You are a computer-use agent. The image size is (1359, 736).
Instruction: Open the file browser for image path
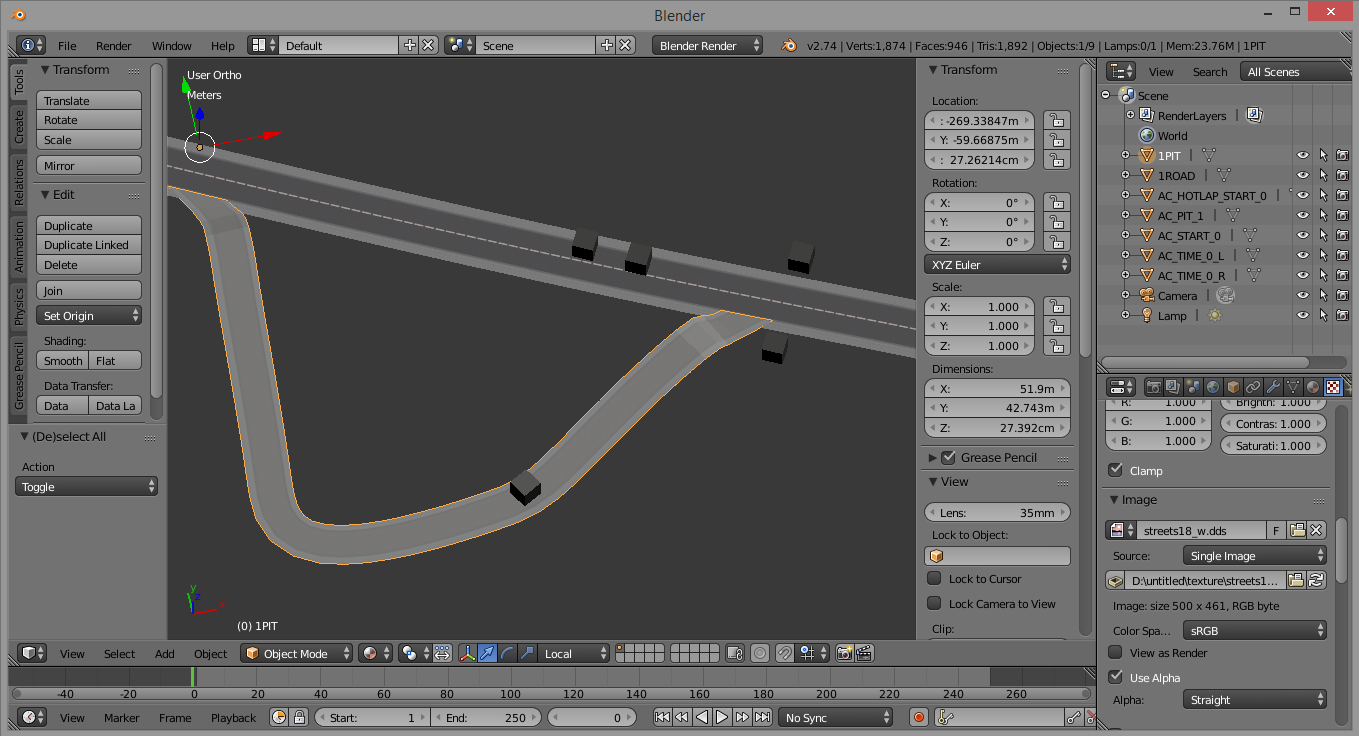click(1296, 580)
